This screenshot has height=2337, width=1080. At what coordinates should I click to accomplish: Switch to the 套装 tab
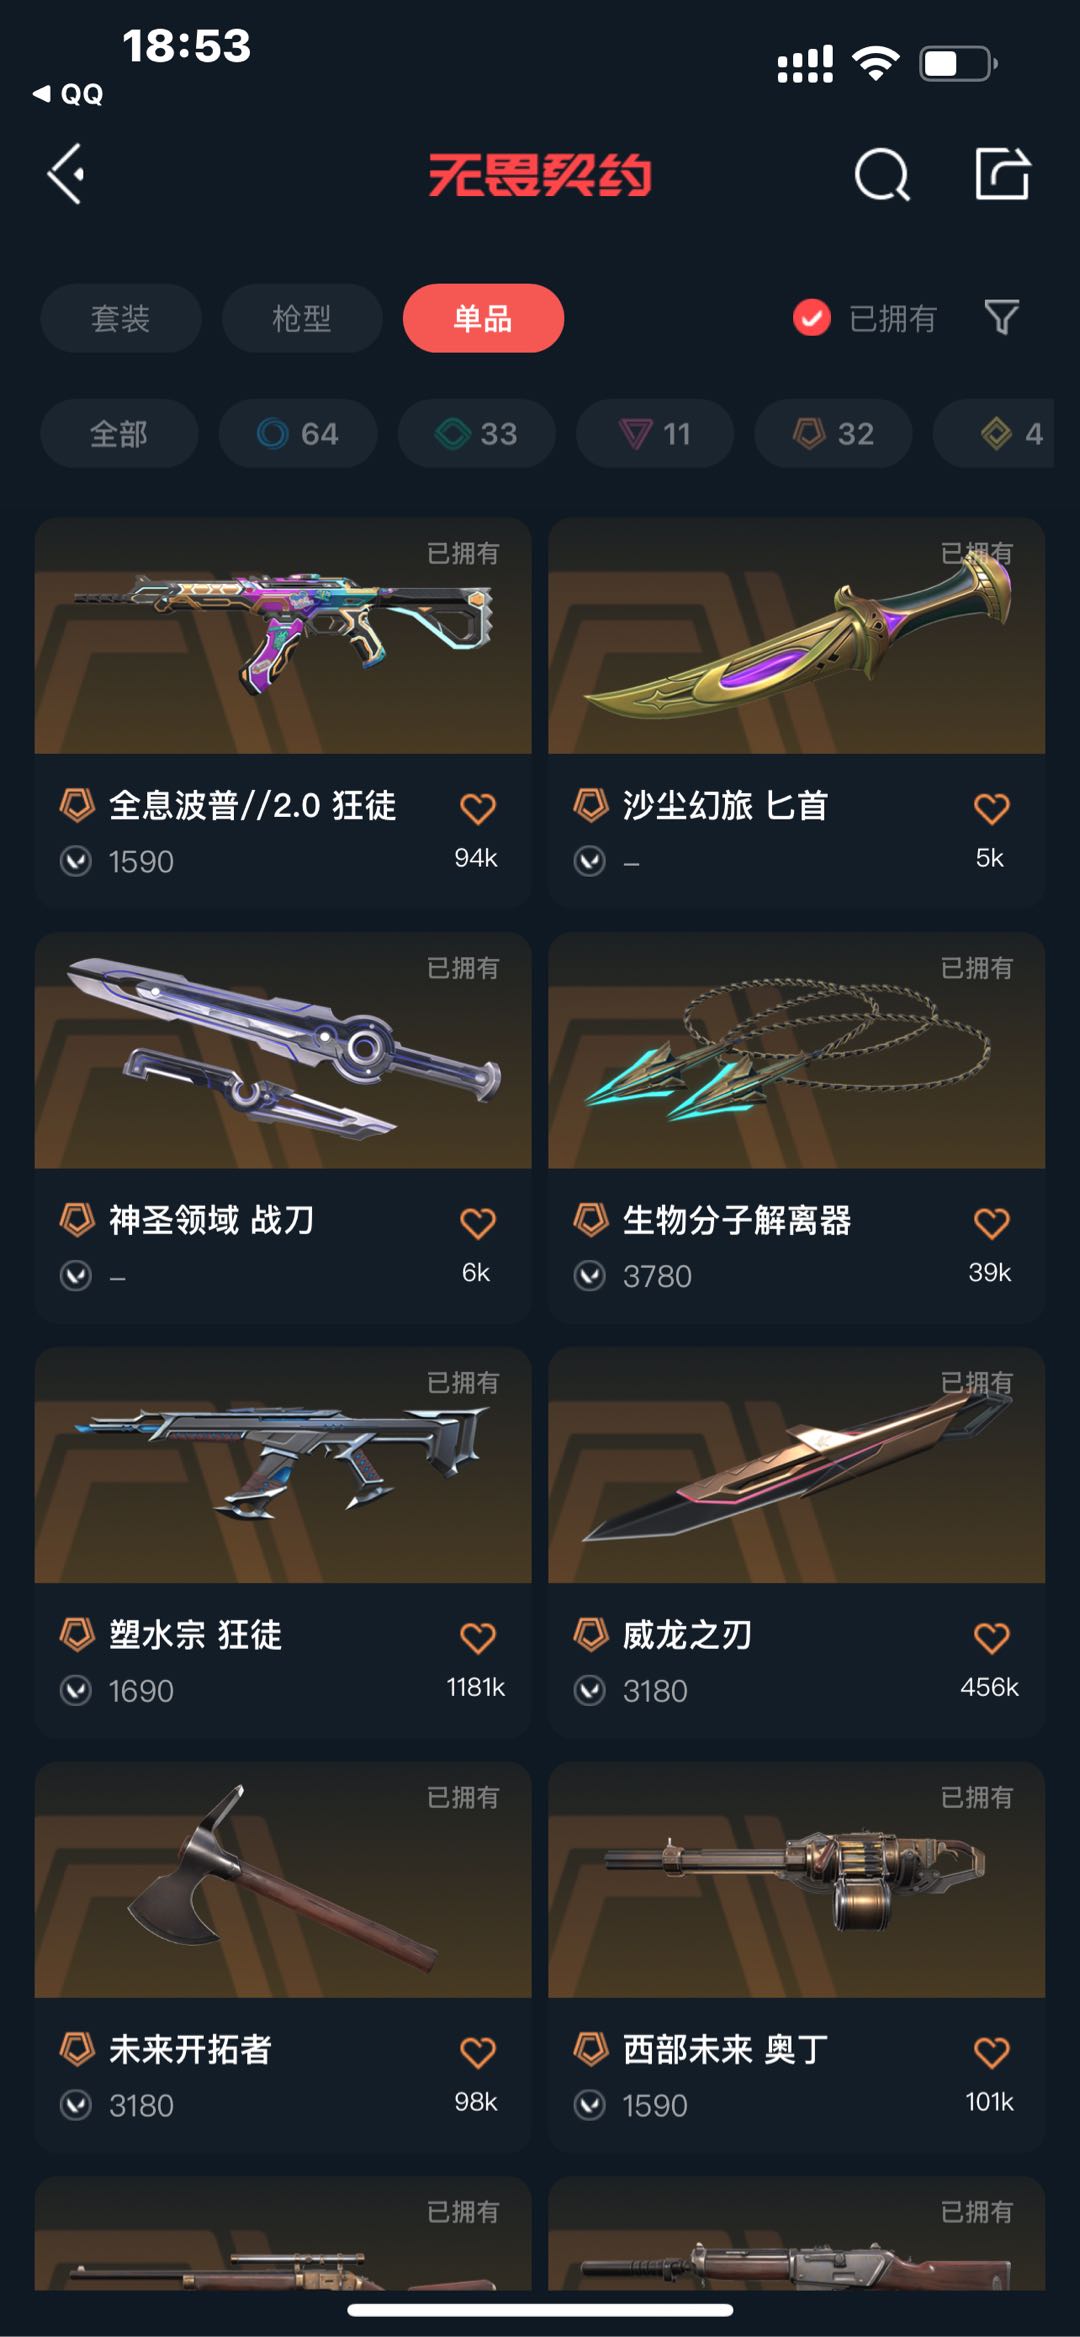(x=121, y=318)
